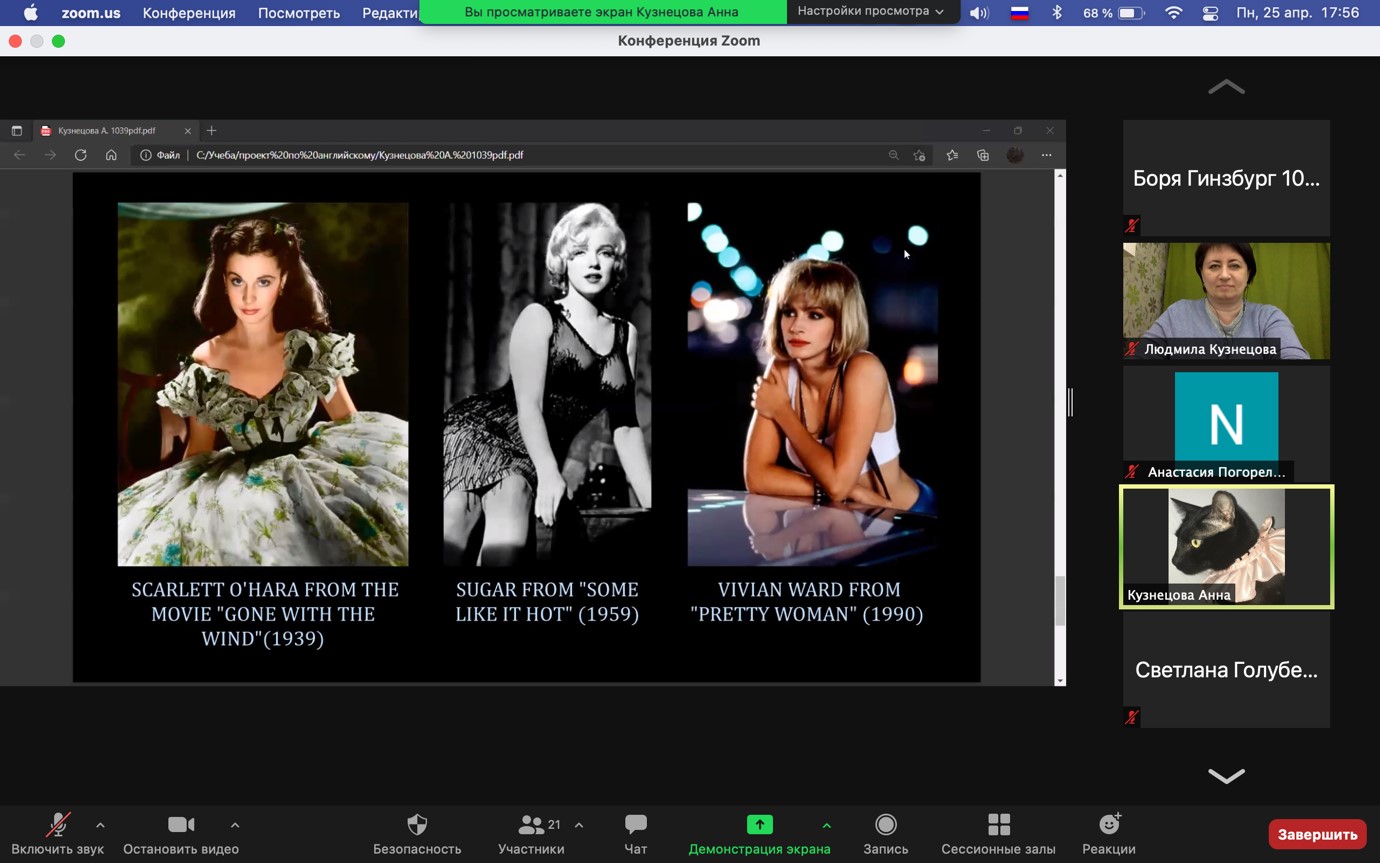Select Светлана Голубе... participant tile
The width and height of the screenshot is (1380, 863).
[x=1226, y=670]
